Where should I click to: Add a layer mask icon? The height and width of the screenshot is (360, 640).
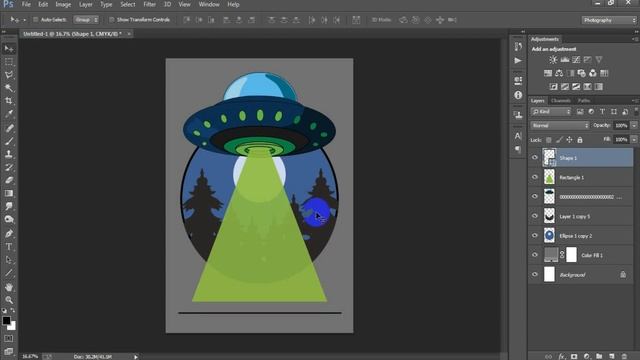(574, 356)
